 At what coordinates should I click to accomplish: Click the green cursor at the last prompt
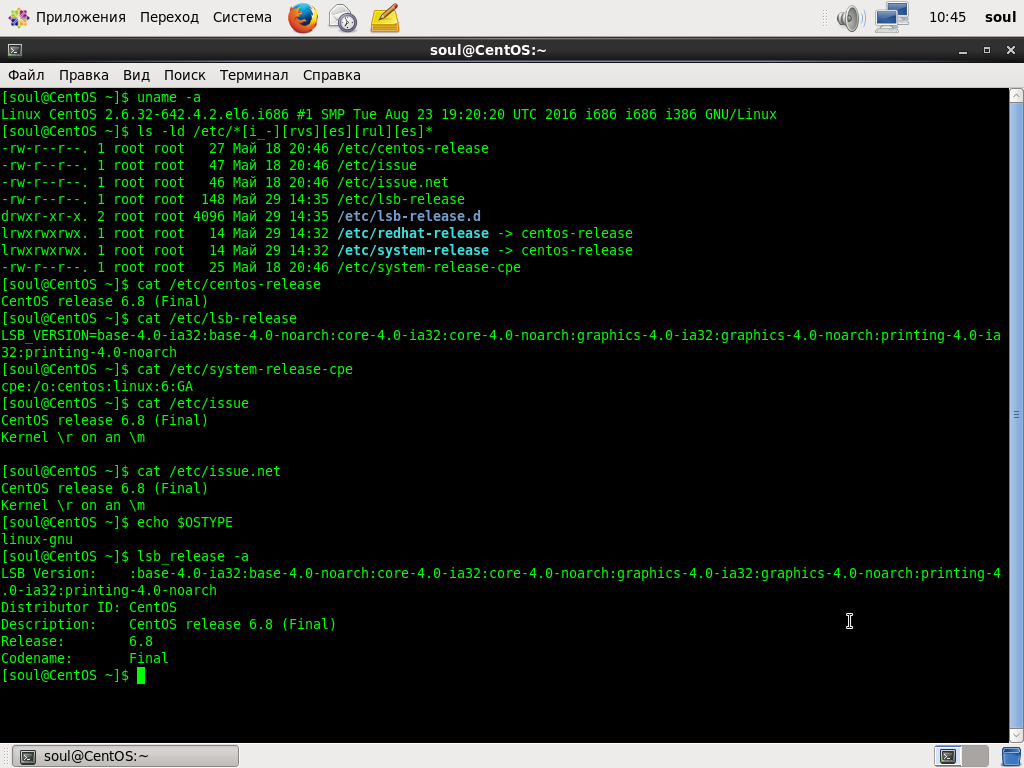(x=141, y=675)
